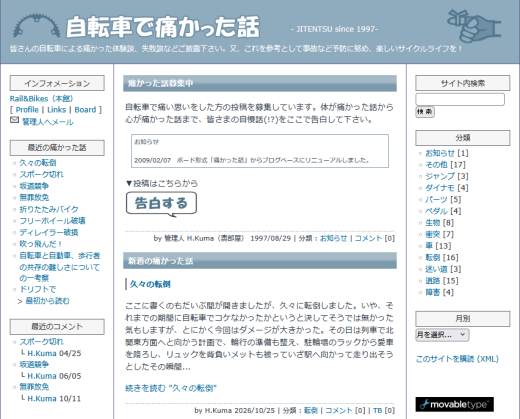Click 最初から読む link
520x419 pixels.
click(x=48, y=301)
